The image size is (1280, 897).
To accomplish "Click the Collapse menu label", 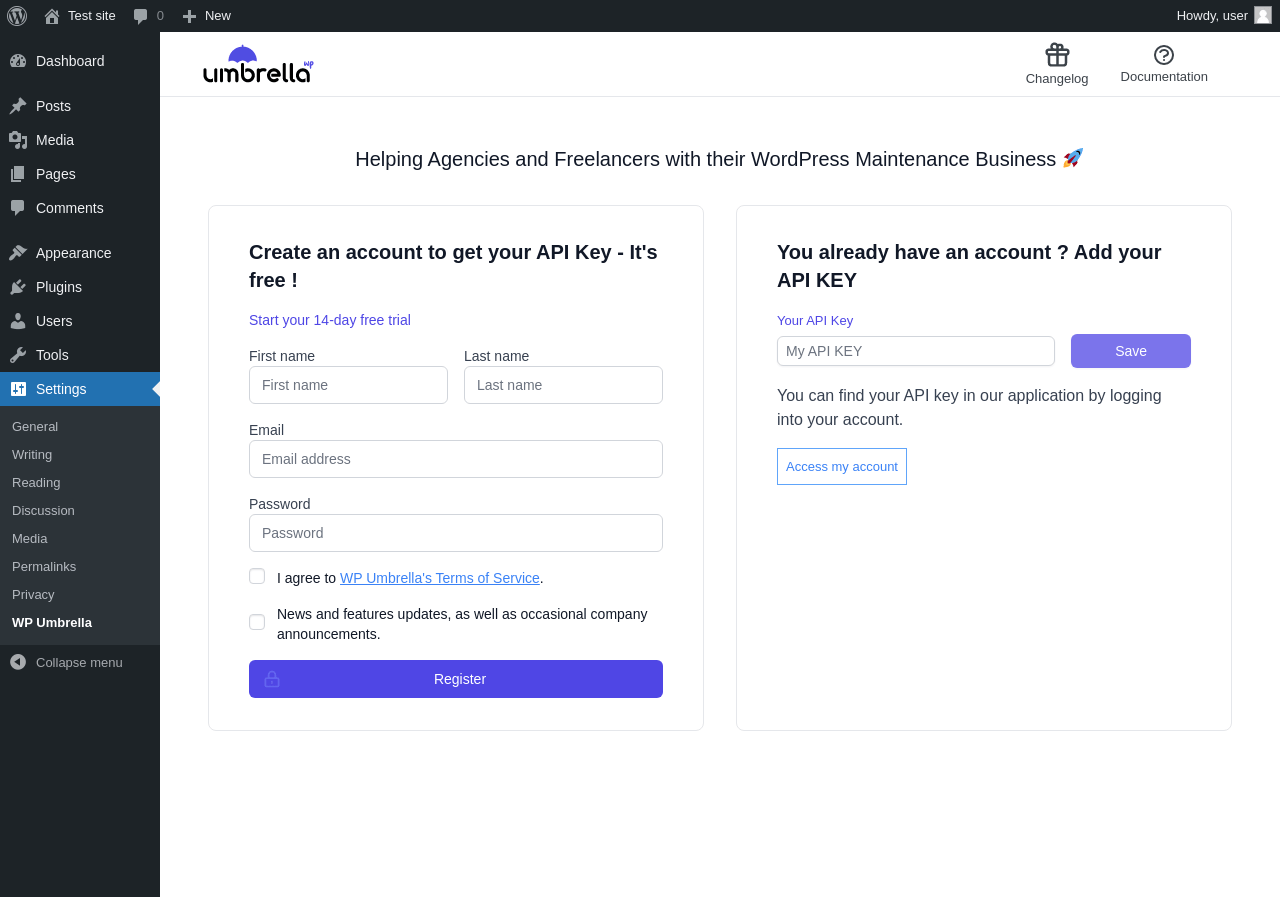I will point(79,662).
